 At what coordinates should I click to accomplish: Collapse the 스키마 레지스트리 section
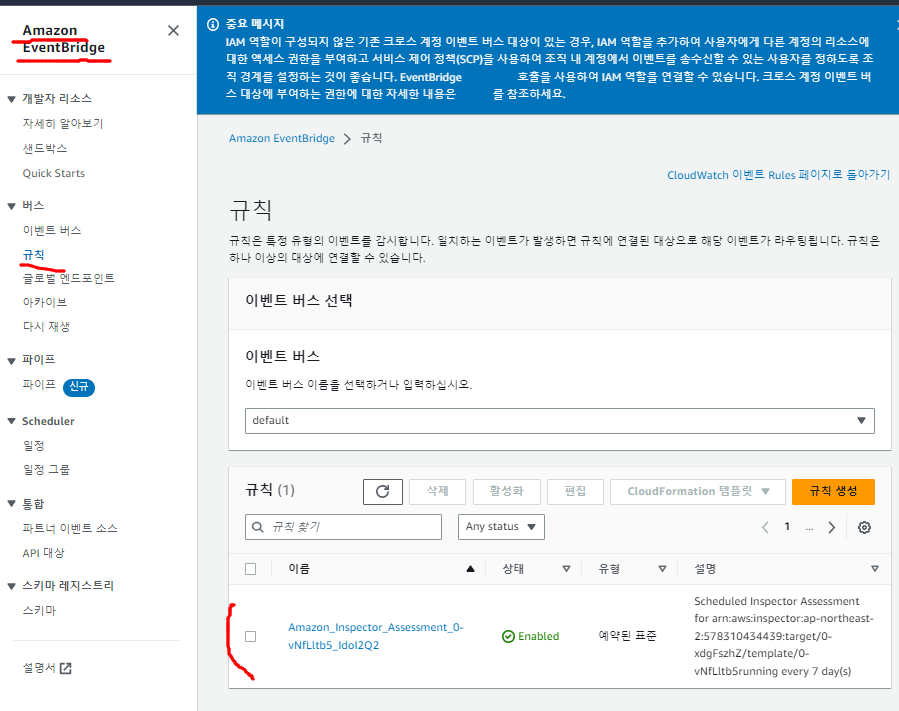click(x=11, y=586)
